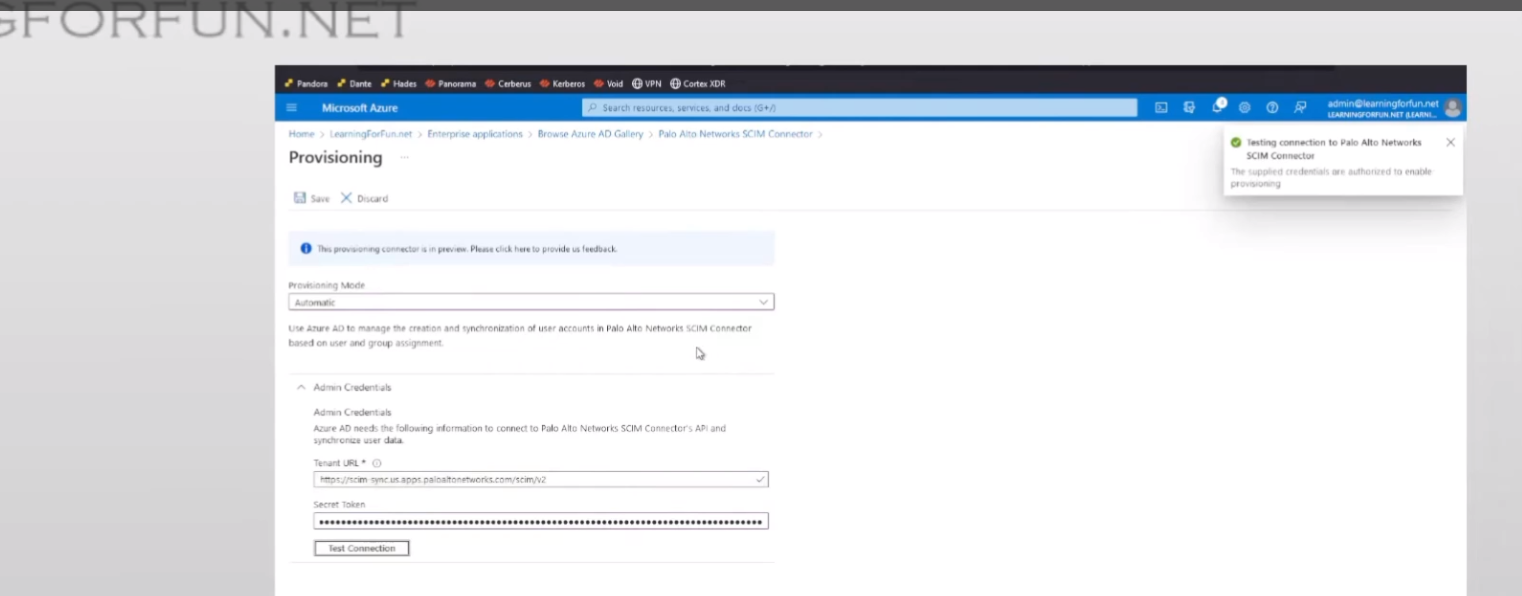Open the notifications bell
Viewport: 1522px width, 596px height.
[1218, 107]
